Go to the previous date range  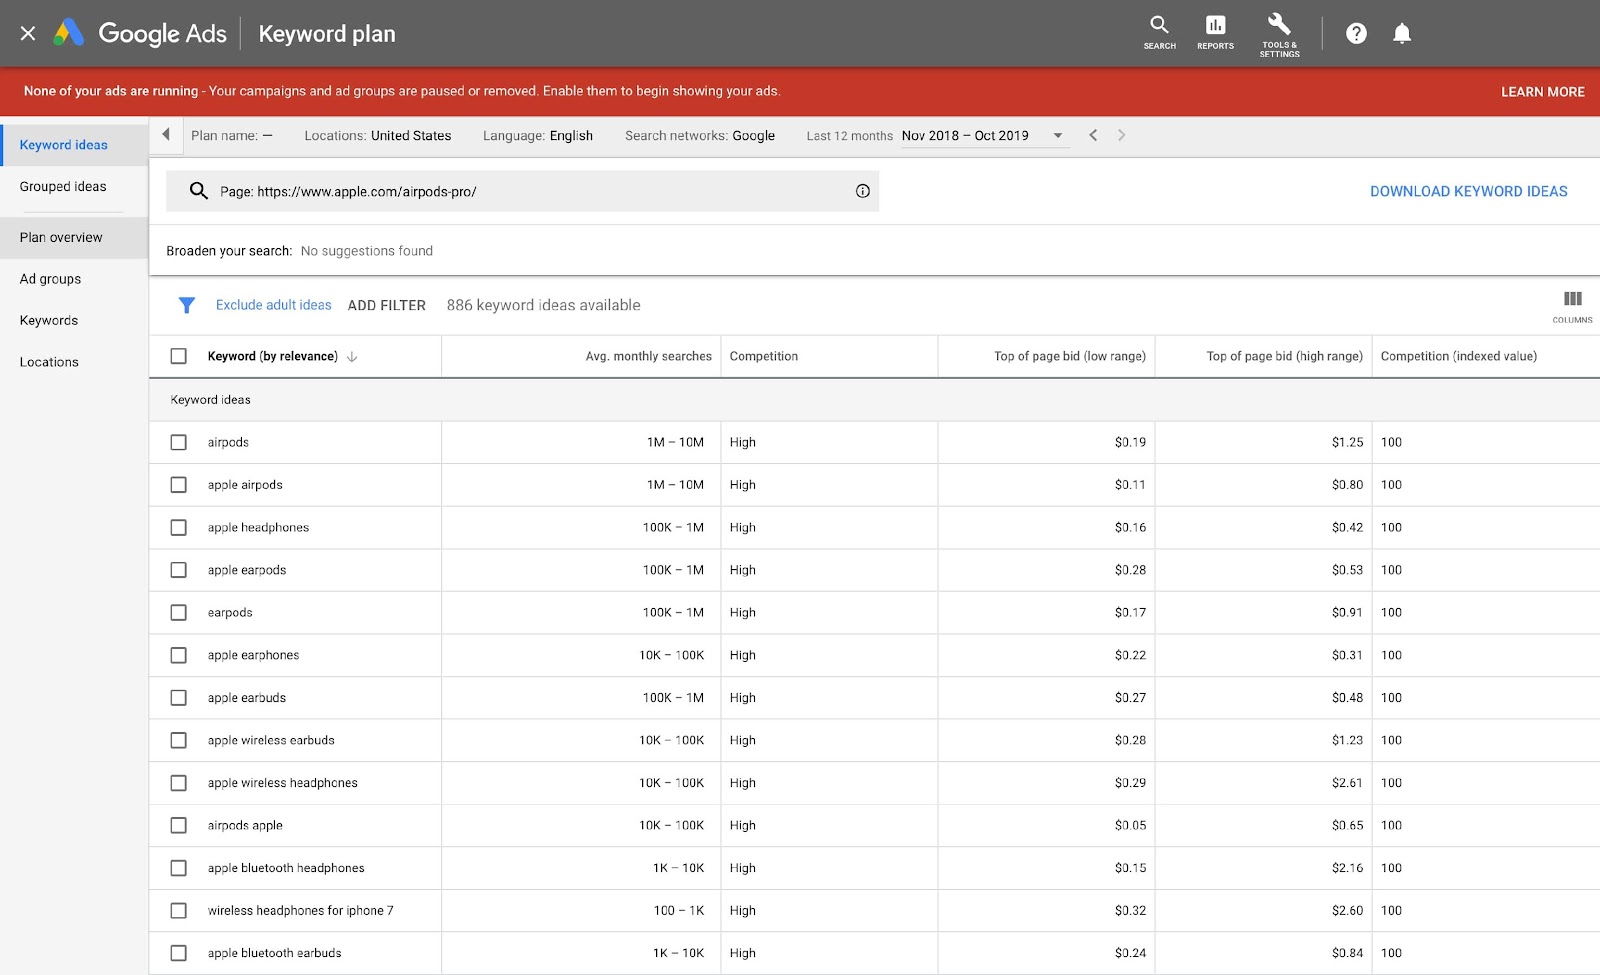1093,135
